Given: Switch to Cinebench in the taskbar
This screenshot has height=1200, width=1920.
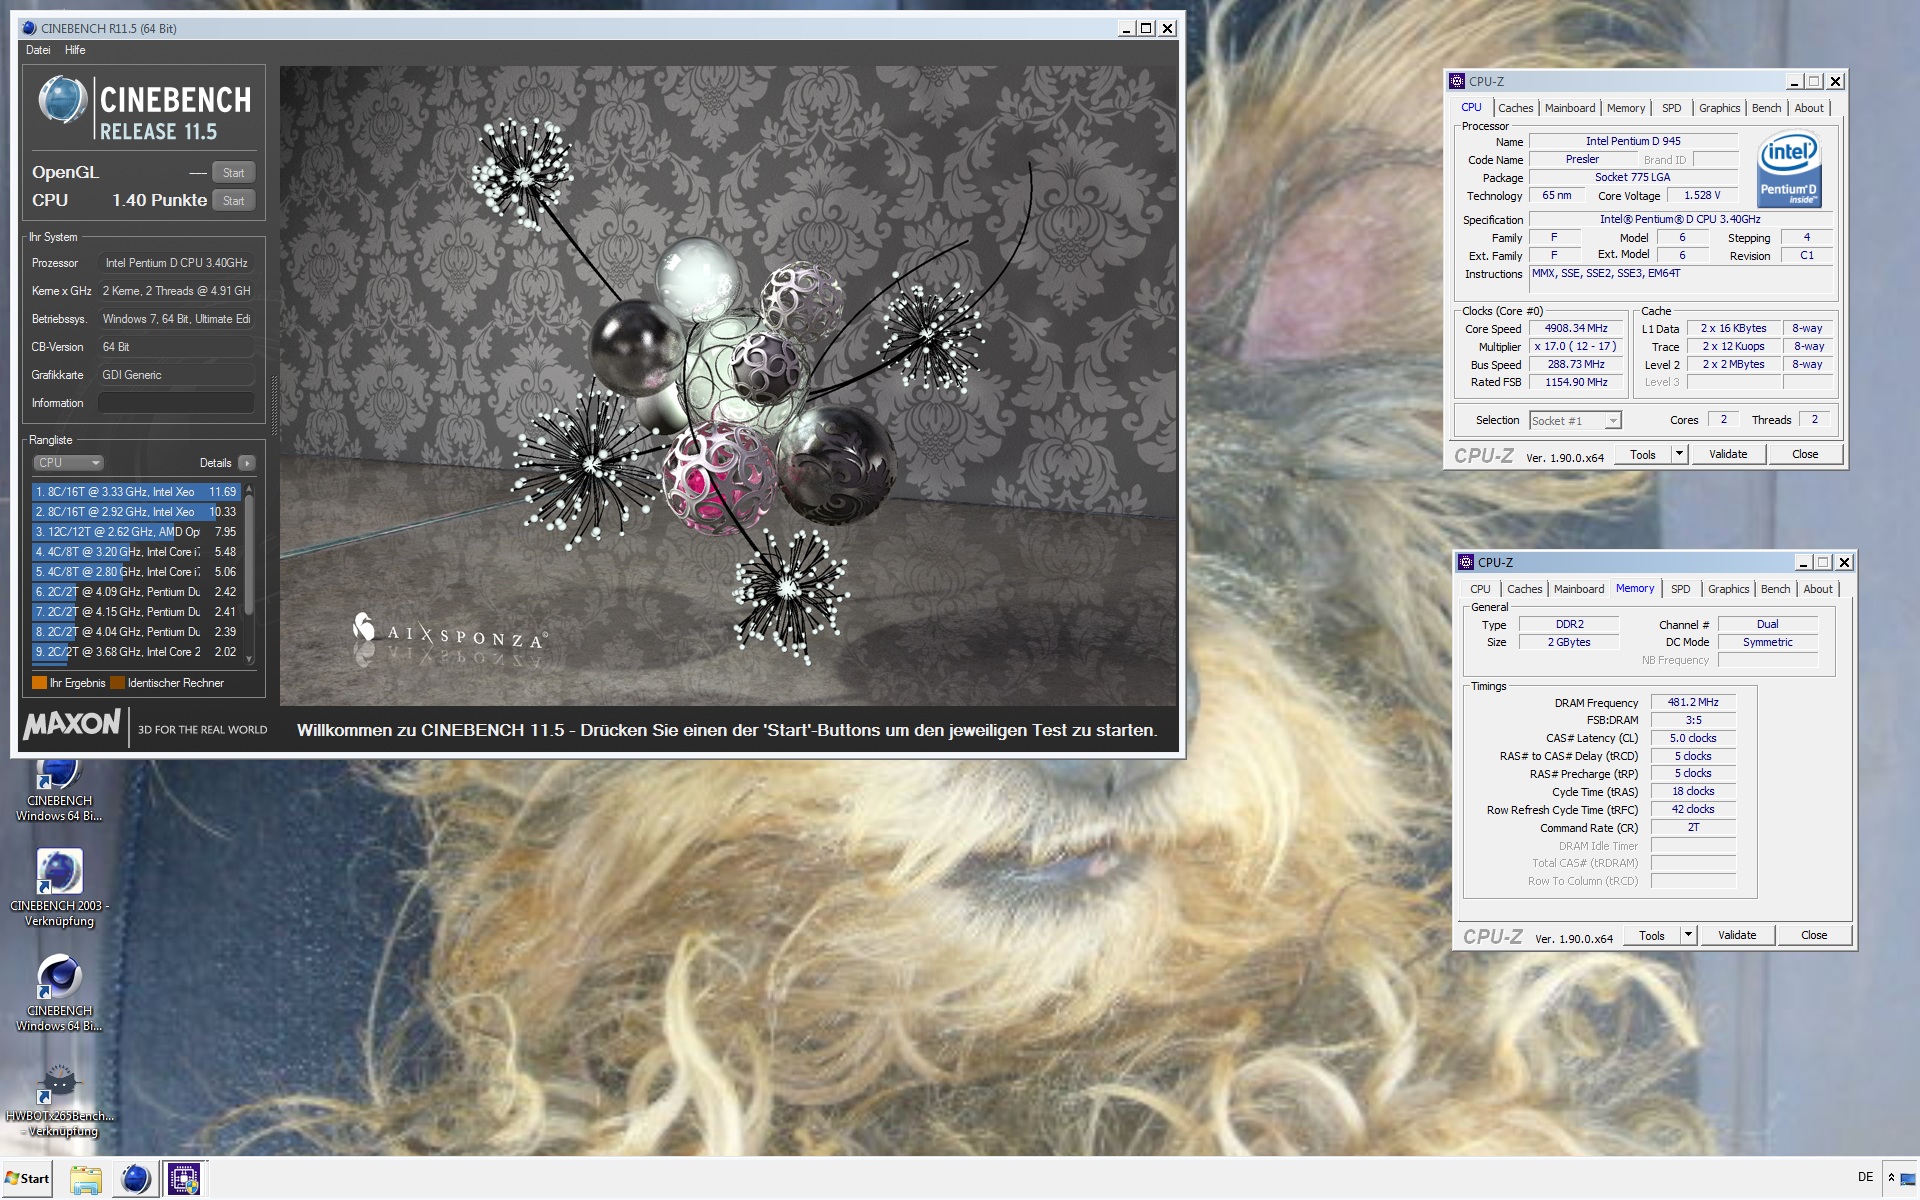Looking at the screenshot, I should pyautogui.click(x=135, y=1179).
